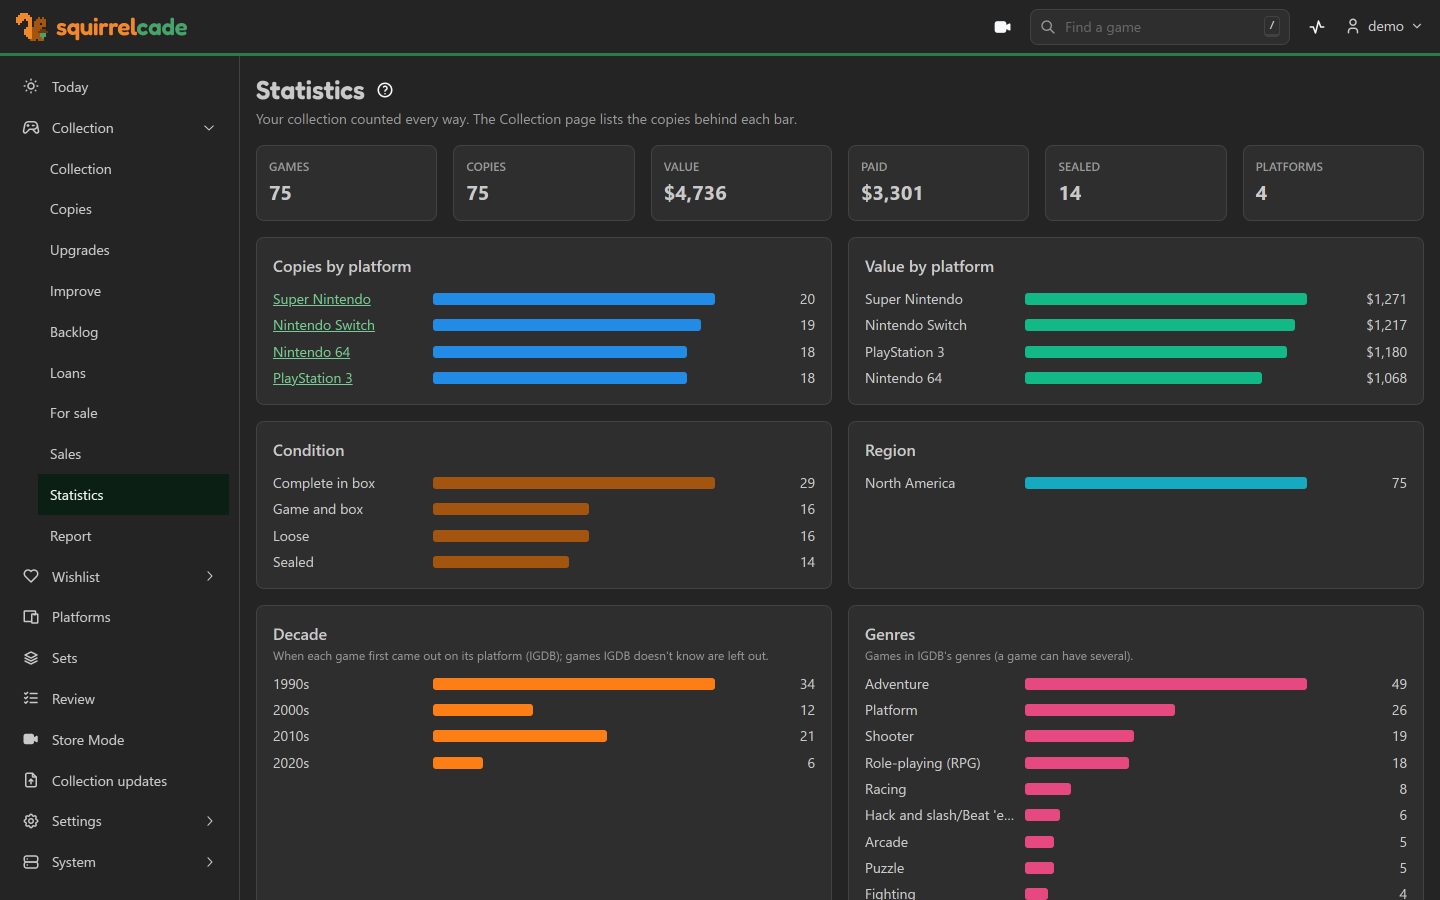Open Statistics help question mark icon
1440x900 pixels.
tap(385, 90)
